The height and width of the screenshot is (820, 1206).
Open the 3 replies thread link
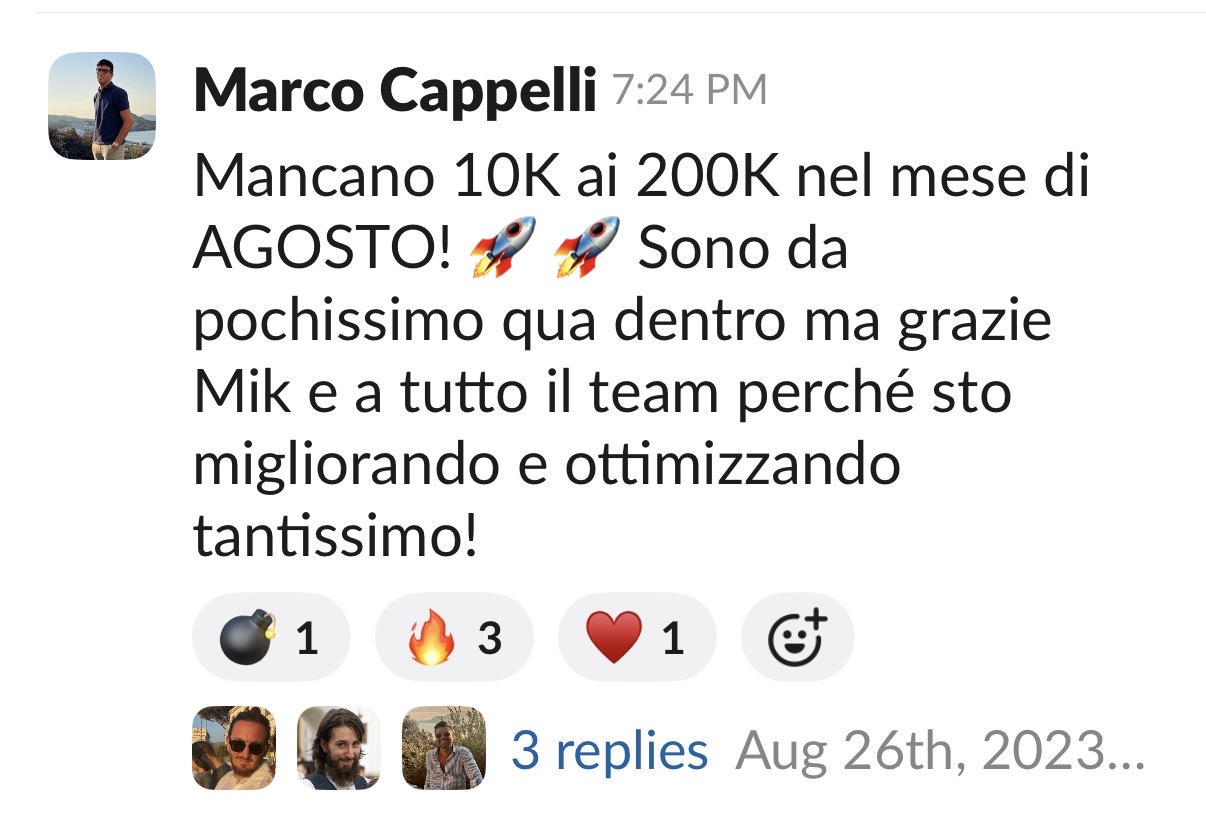(x=609, y=750)
